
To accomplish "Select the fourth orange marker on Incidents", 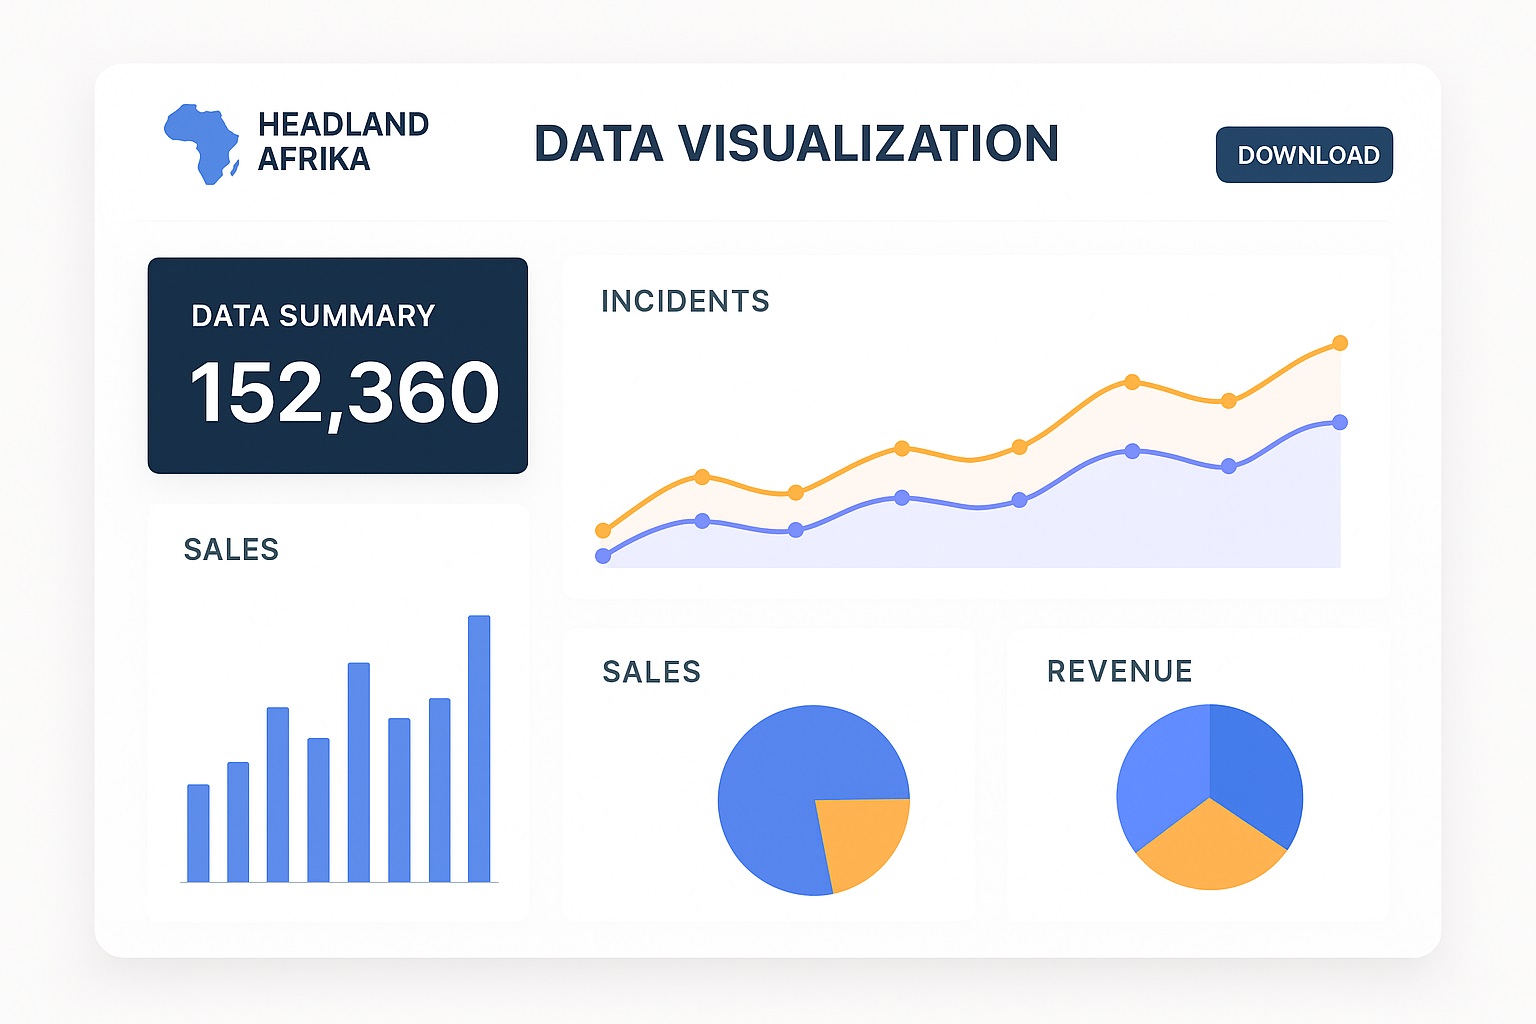I will click(x=903, y=448).
